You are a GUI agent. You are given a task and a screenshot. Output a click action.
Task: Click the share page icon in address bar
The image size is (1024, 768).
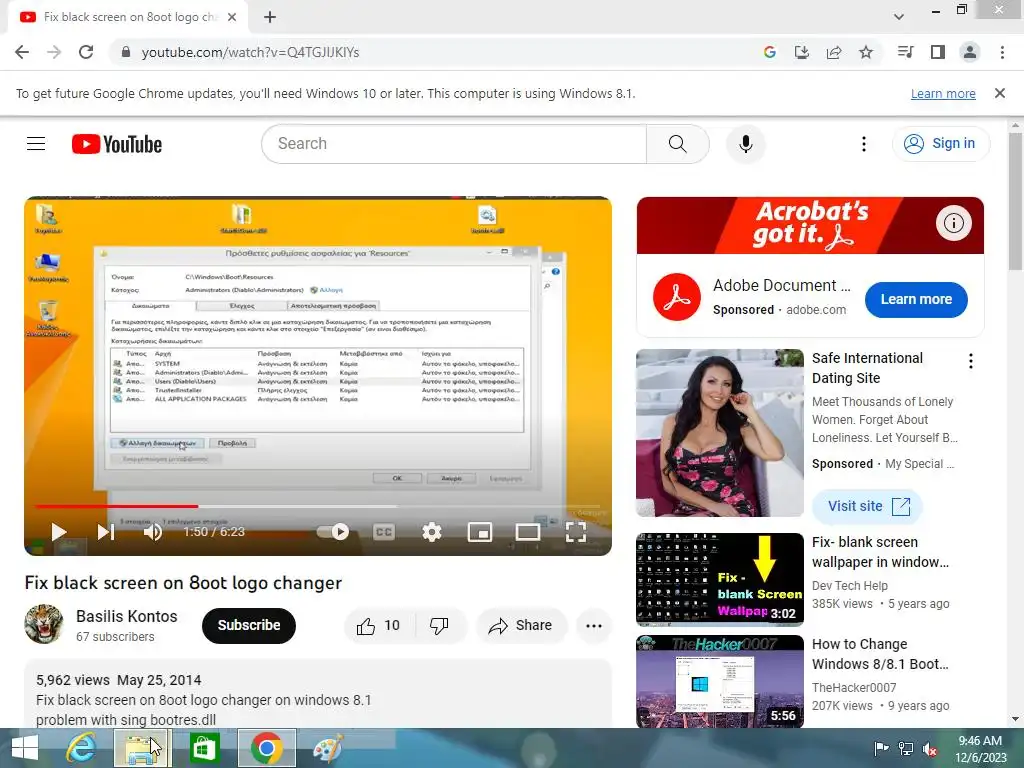click(834, 52)
